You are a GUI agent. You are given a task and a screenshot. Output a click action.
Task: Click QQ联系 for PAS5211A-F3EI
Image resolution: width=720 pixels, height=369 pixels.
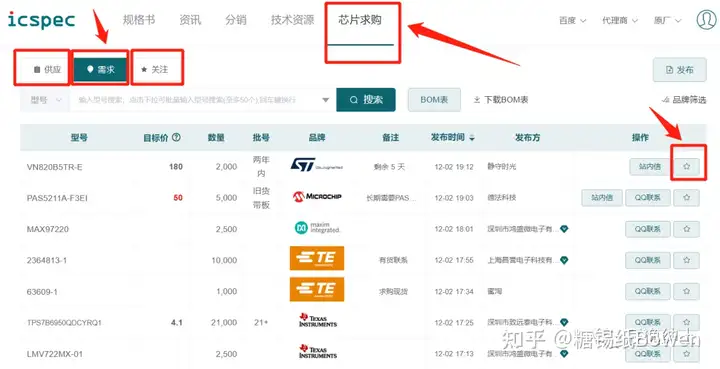(x=648, y=198)
